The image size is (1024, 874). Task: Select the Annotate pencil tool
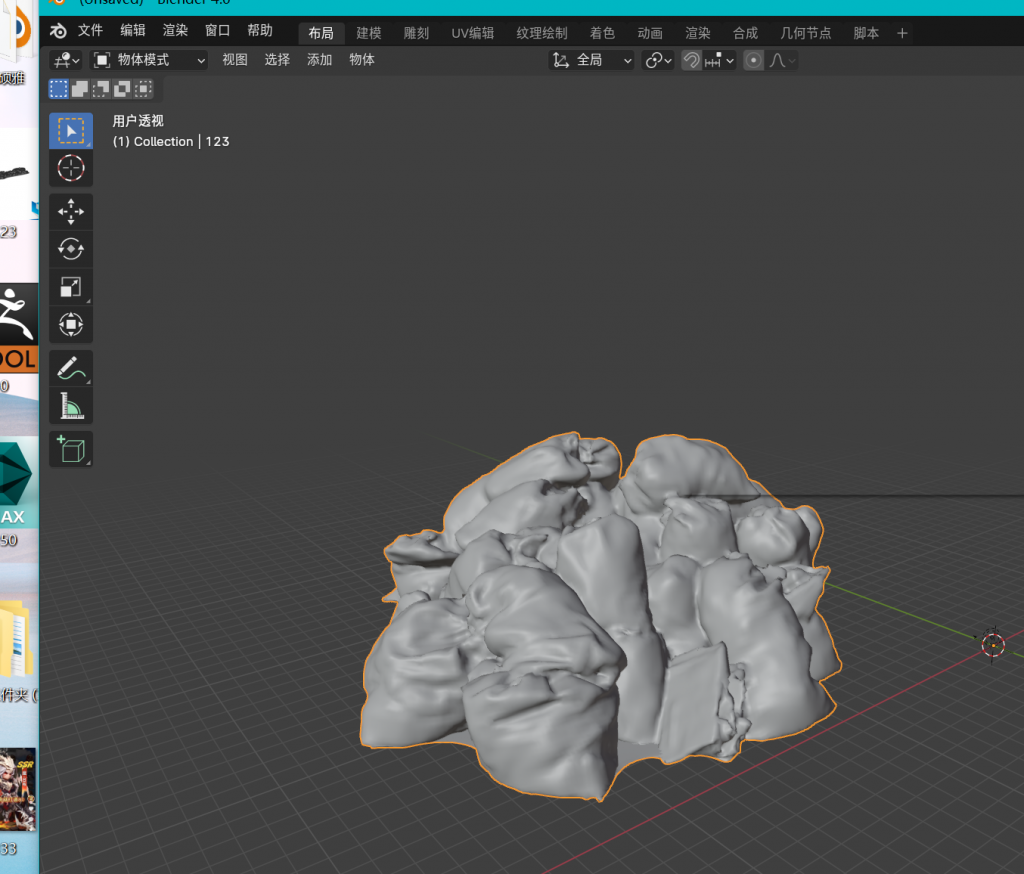click(71, 368)
